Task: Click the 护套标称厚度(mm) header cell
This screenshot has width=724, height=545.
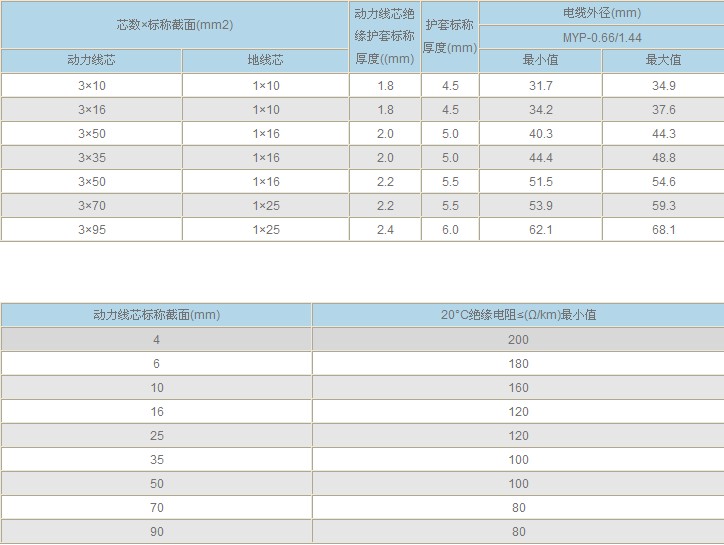Action: [x=450, y=37]
